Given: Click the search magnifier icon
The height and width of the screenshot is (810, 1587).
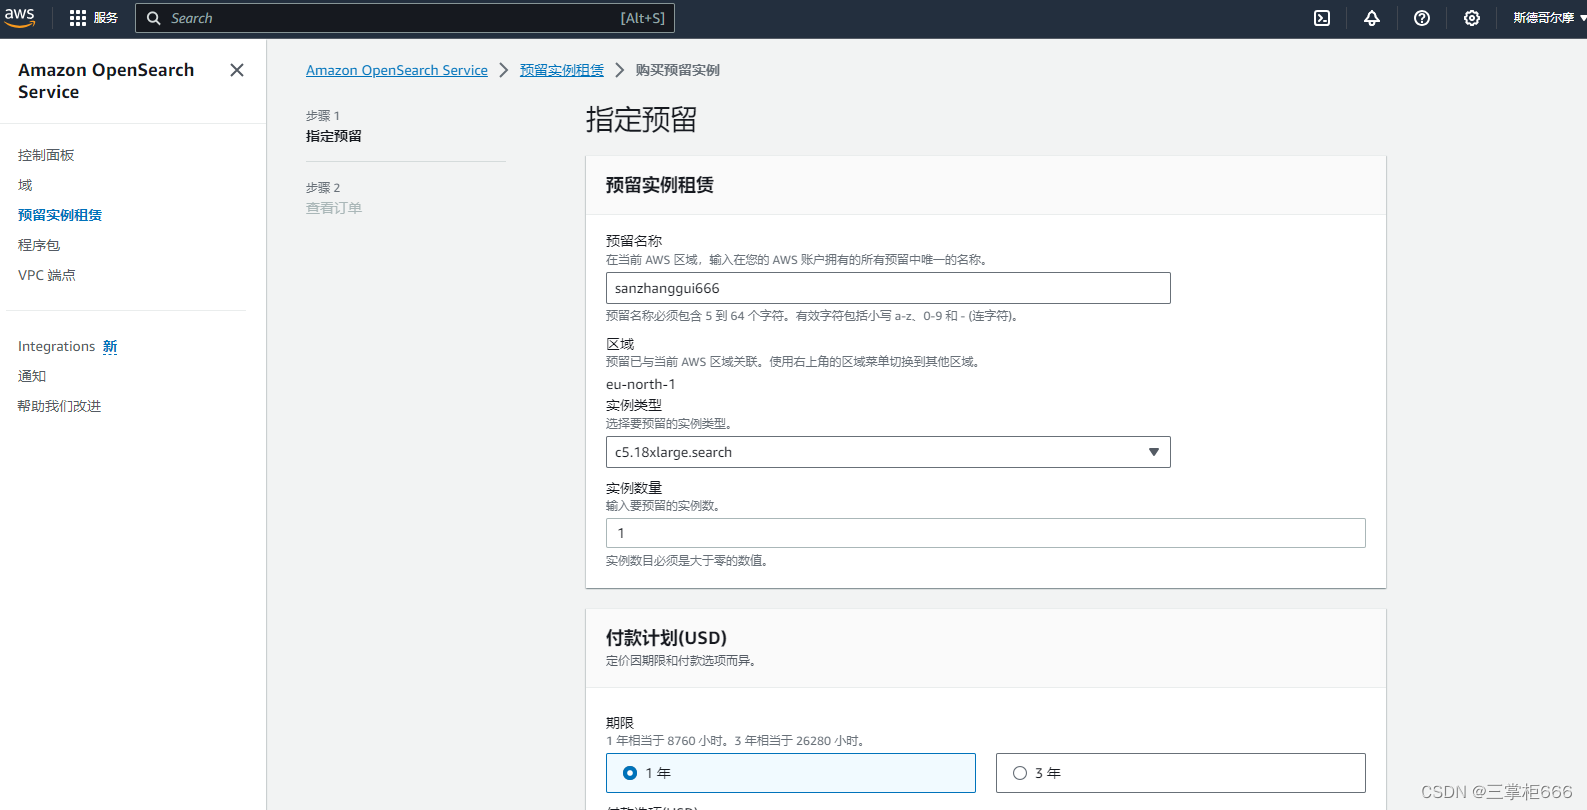Looking at the screenshot, I should (x=154, y=18).
